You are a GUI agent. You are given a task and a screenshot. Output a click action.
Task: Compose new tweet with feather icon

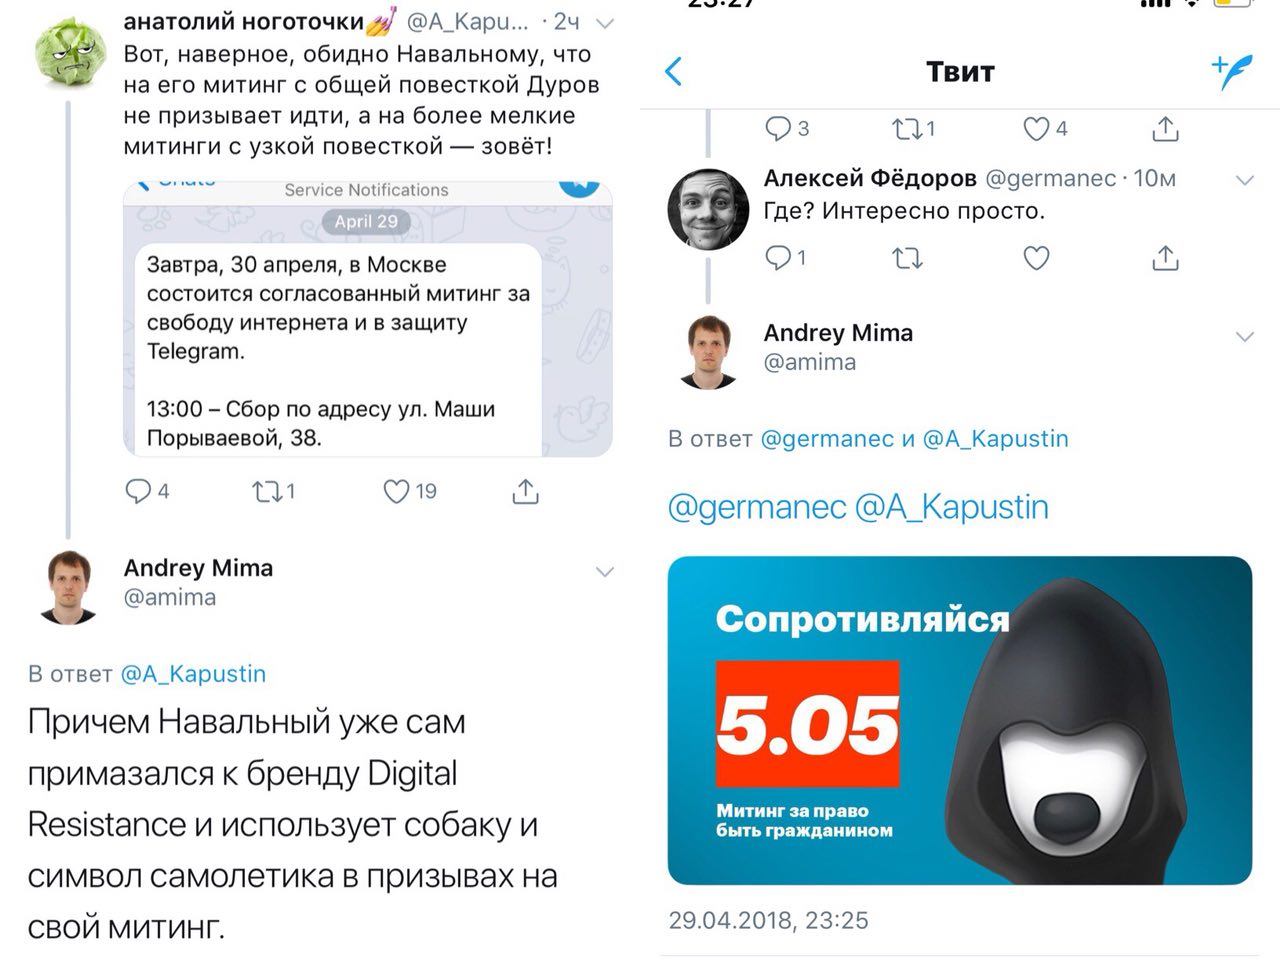click(x=1232, y=71)
